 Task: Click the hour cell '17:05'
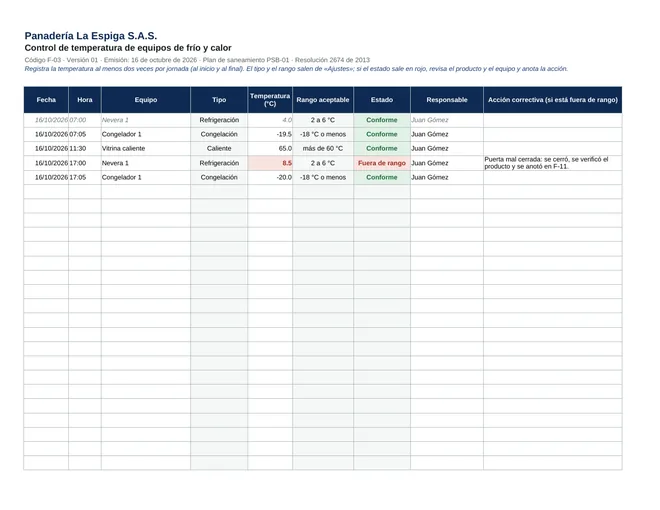click(85, 177)
